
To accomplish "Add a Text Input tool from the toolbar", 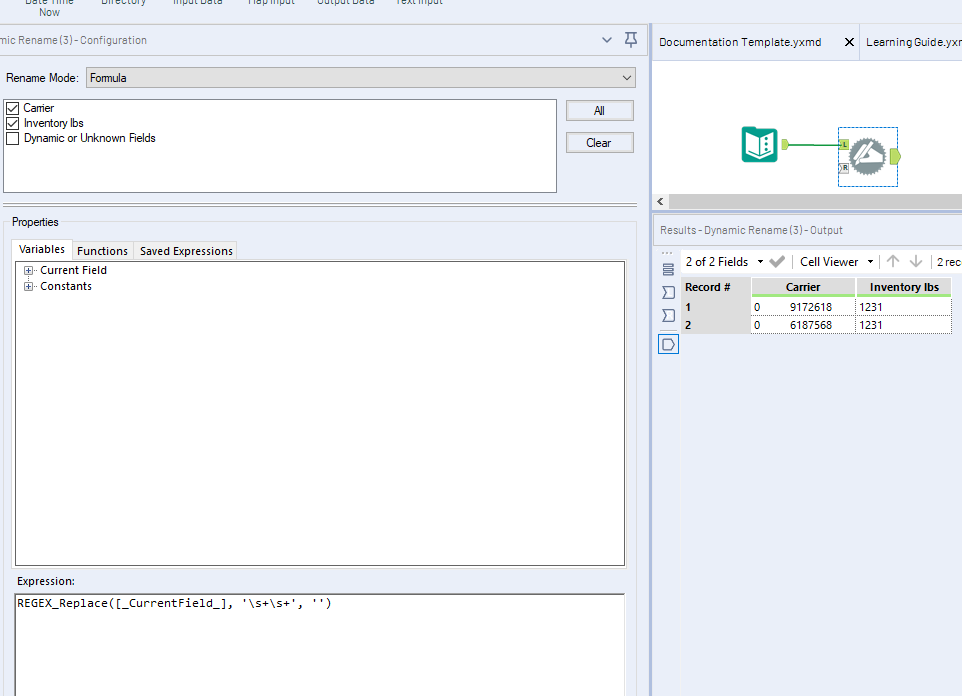I will click(x=419, y=4).
